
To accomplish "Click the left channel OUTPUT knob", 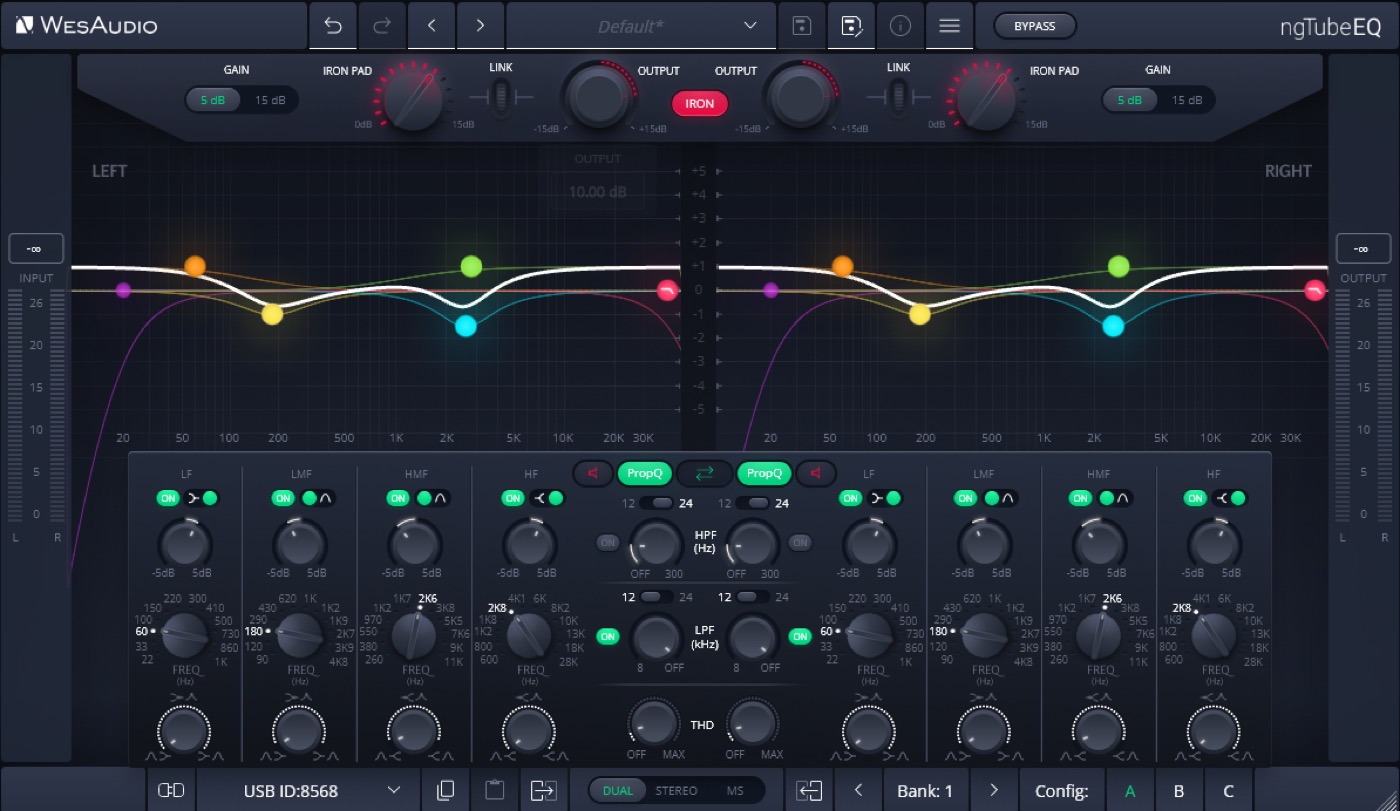I will [598, 96].
